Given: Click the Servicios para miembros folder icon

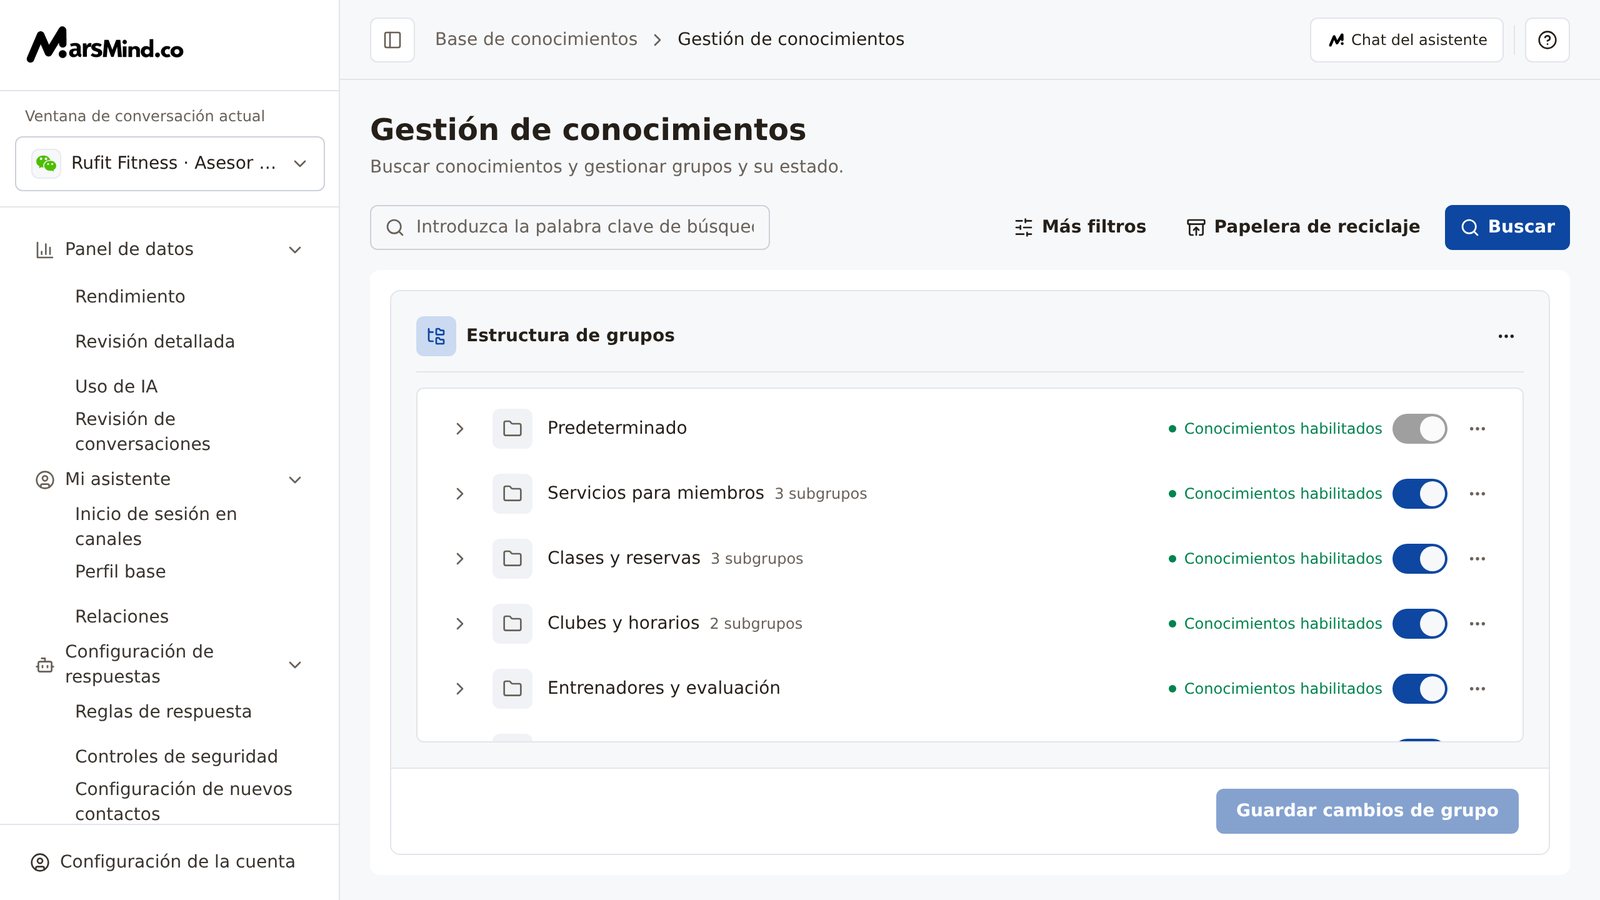Looking at the screenshot, I should pos(512,493).
